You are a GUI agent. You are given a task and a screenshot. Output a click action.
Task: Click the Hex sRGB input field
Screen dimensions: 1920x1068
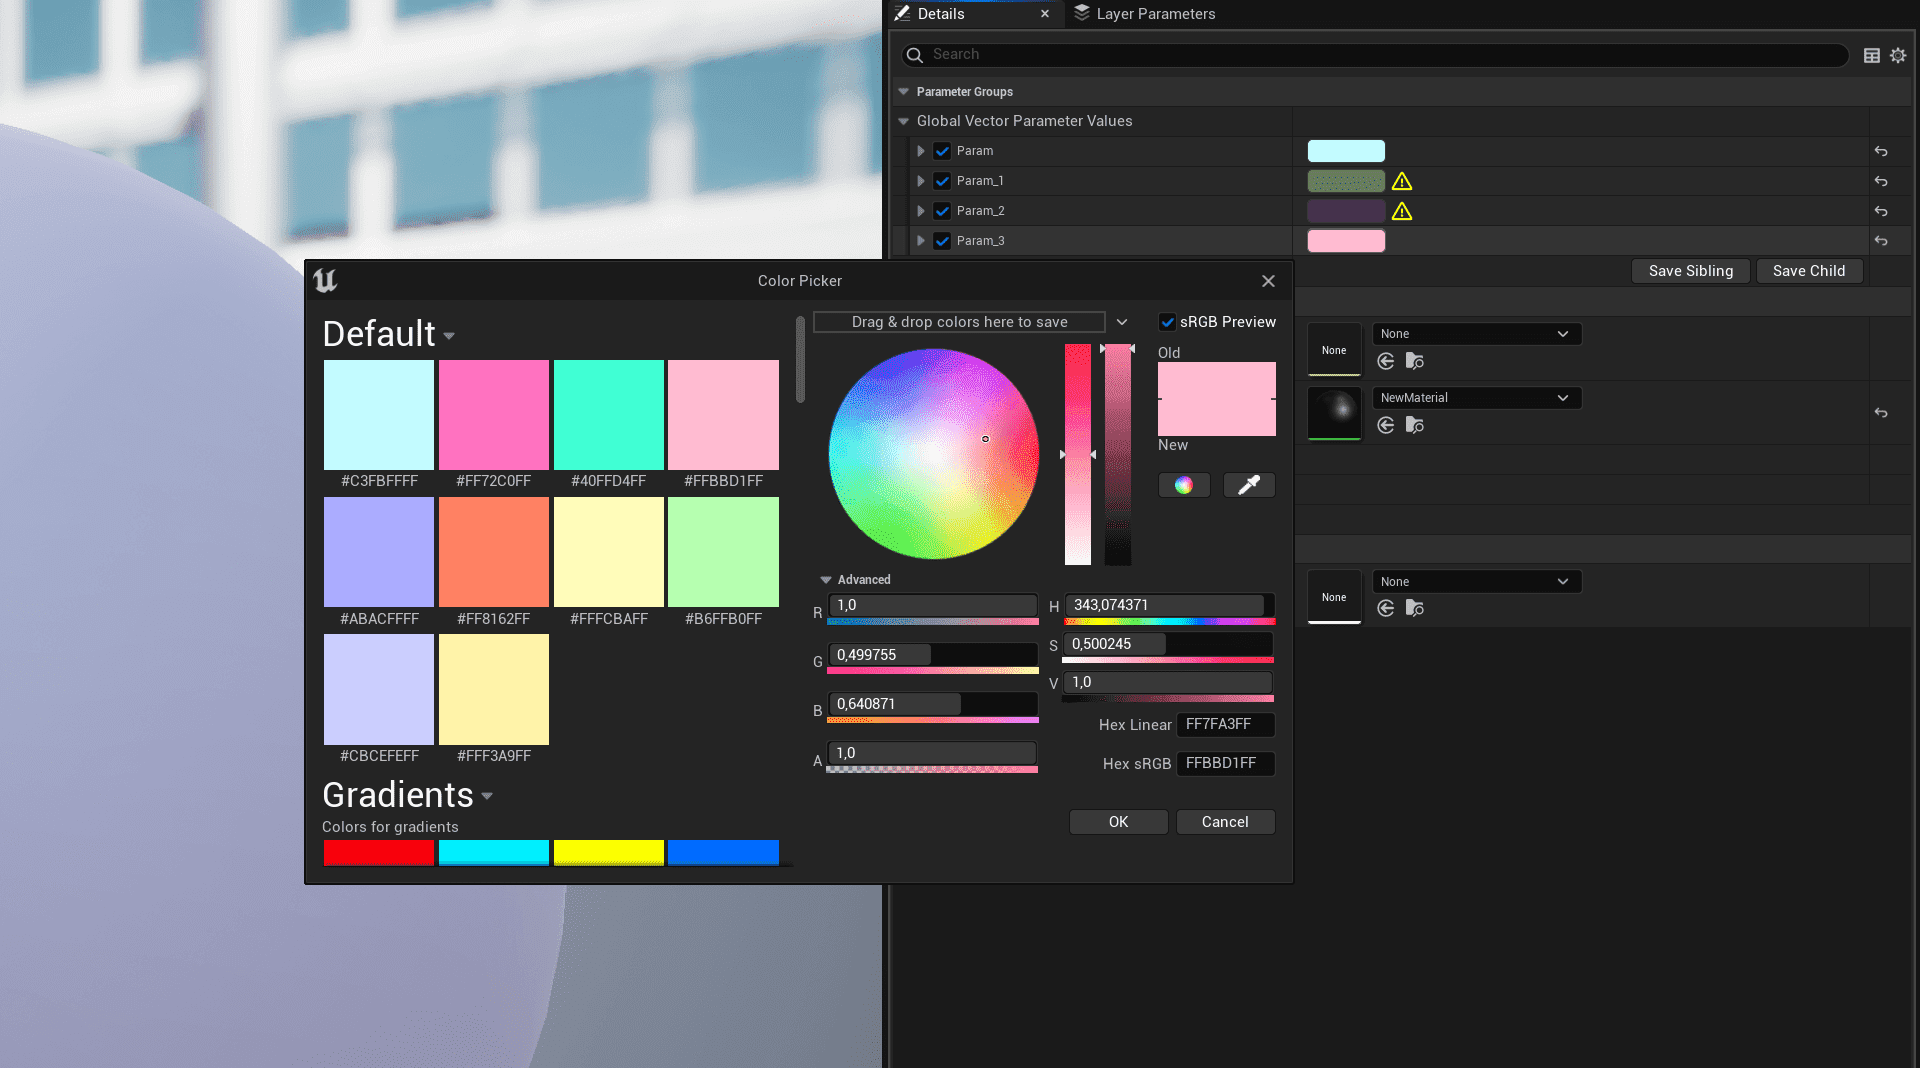pyautogui.click(x=1225, y=763)
